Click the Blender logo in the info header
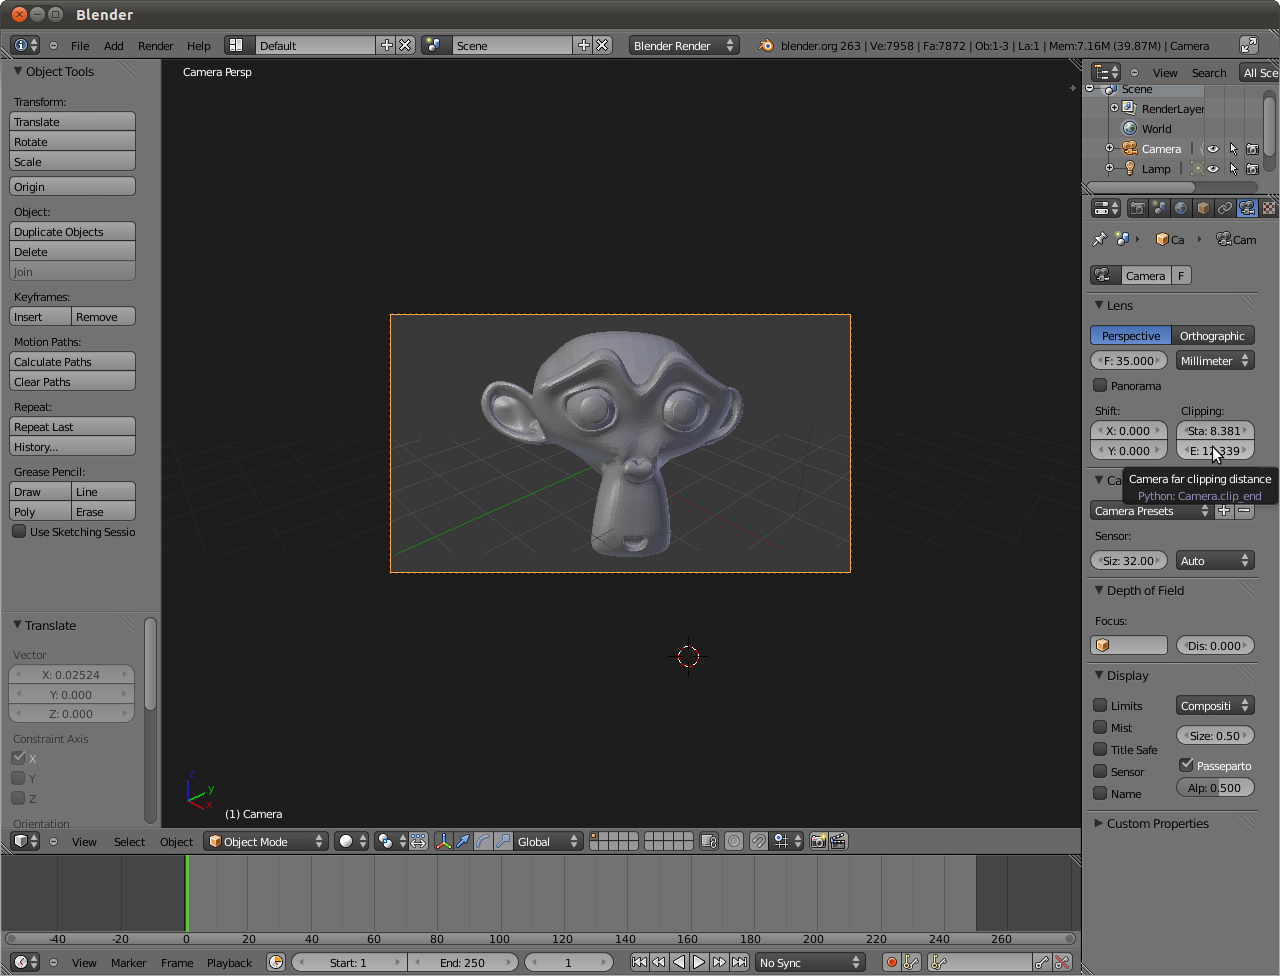 (x=766, y=45)
